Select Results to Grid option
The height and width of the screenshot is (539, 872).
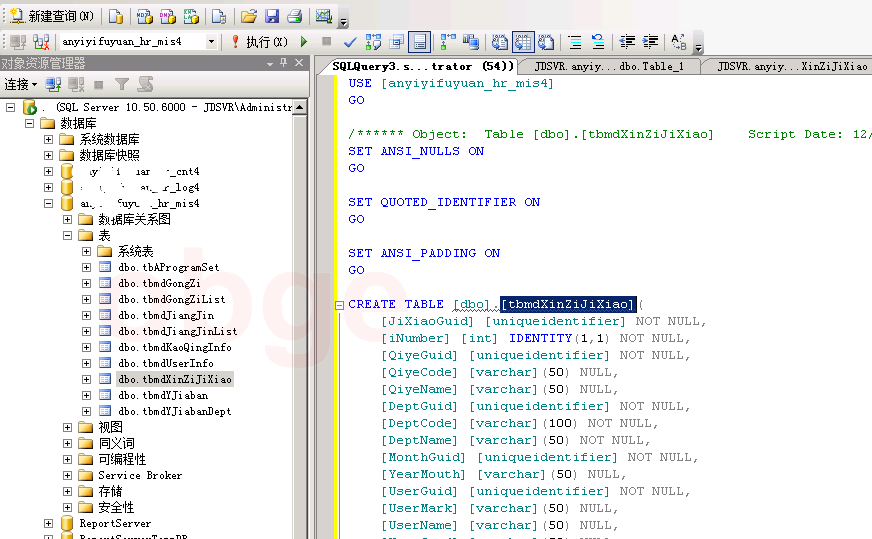[523, 42]
